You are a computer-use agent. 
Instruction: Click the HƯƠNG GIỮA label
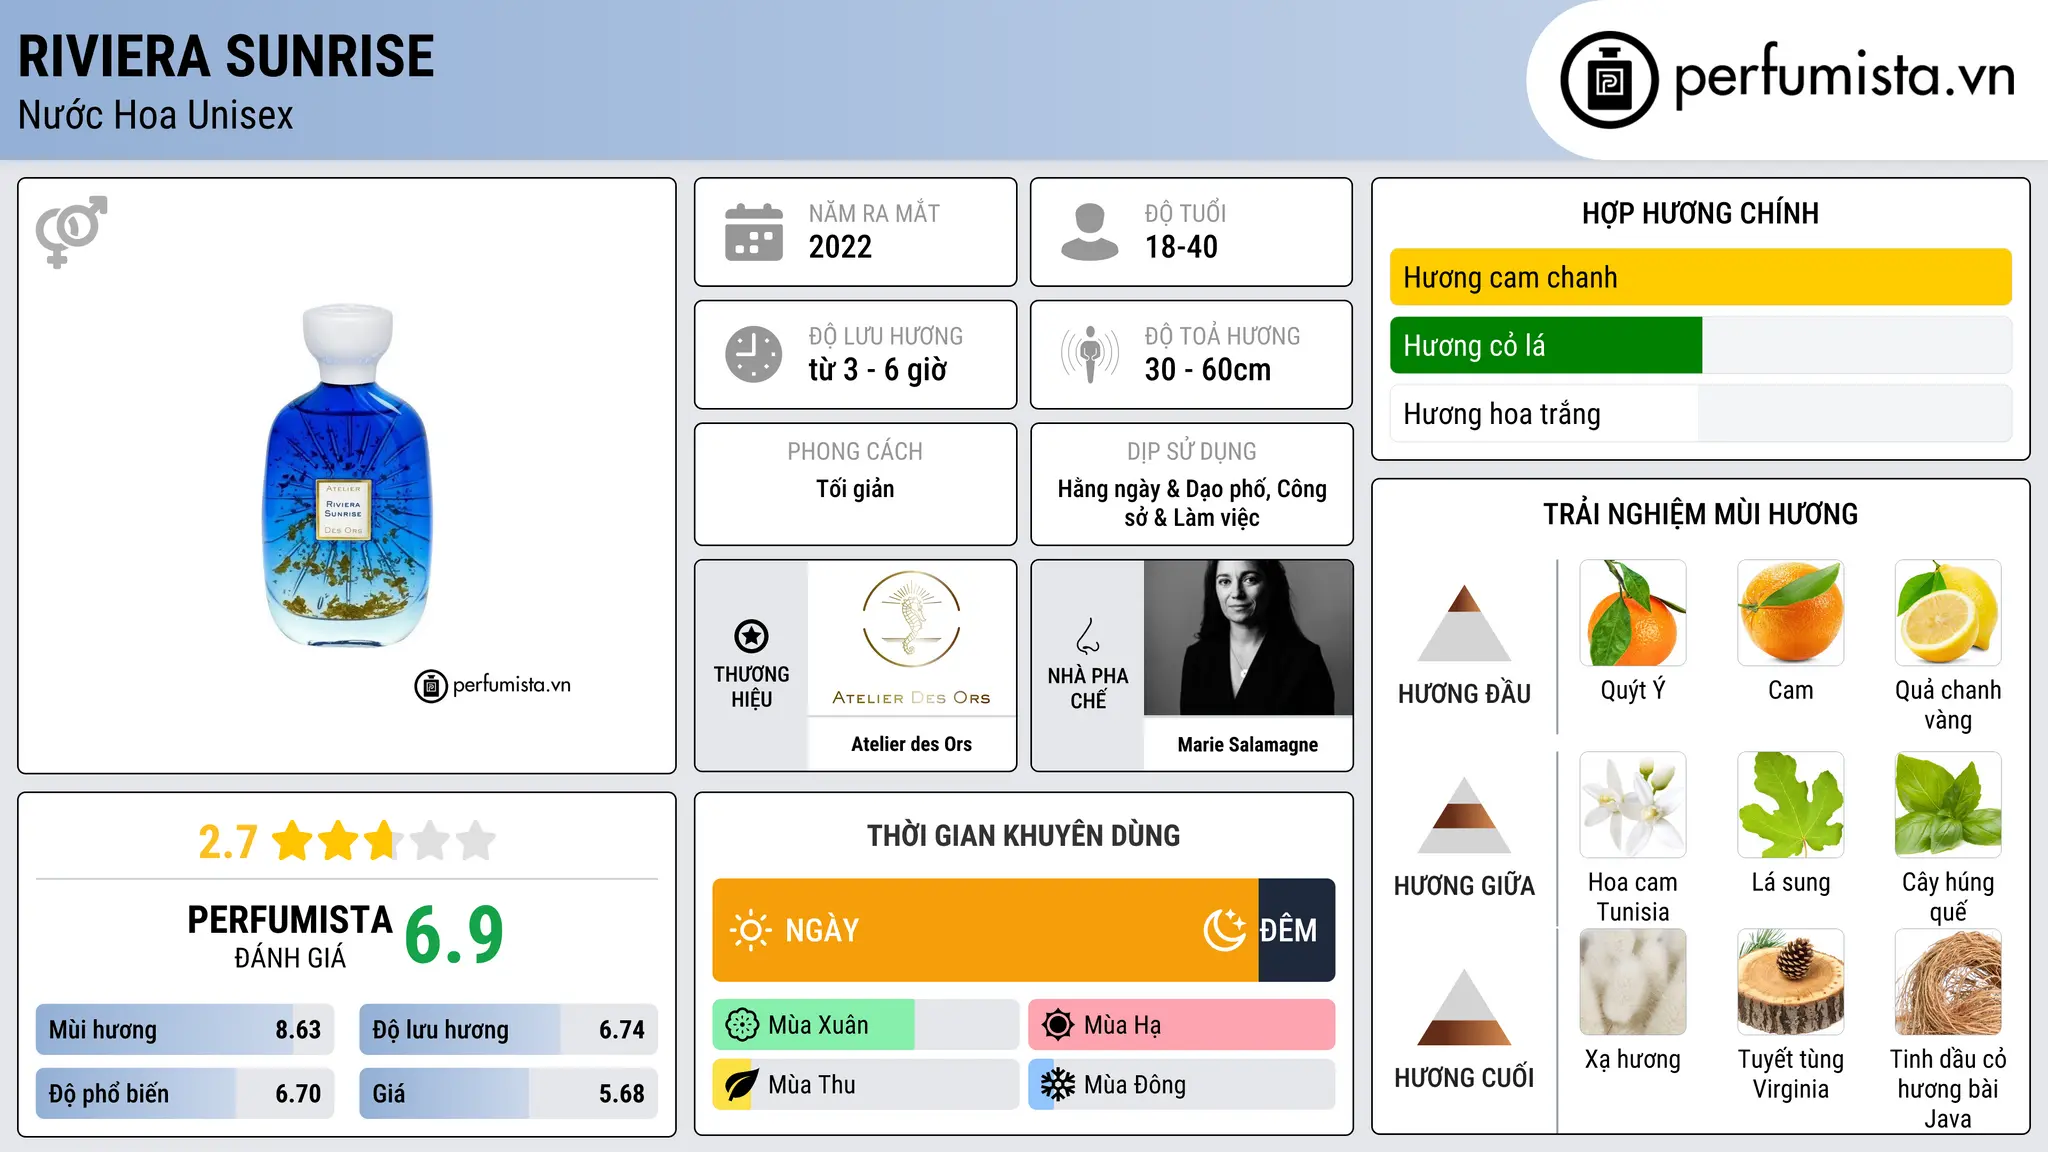(x=1464, y=886)
